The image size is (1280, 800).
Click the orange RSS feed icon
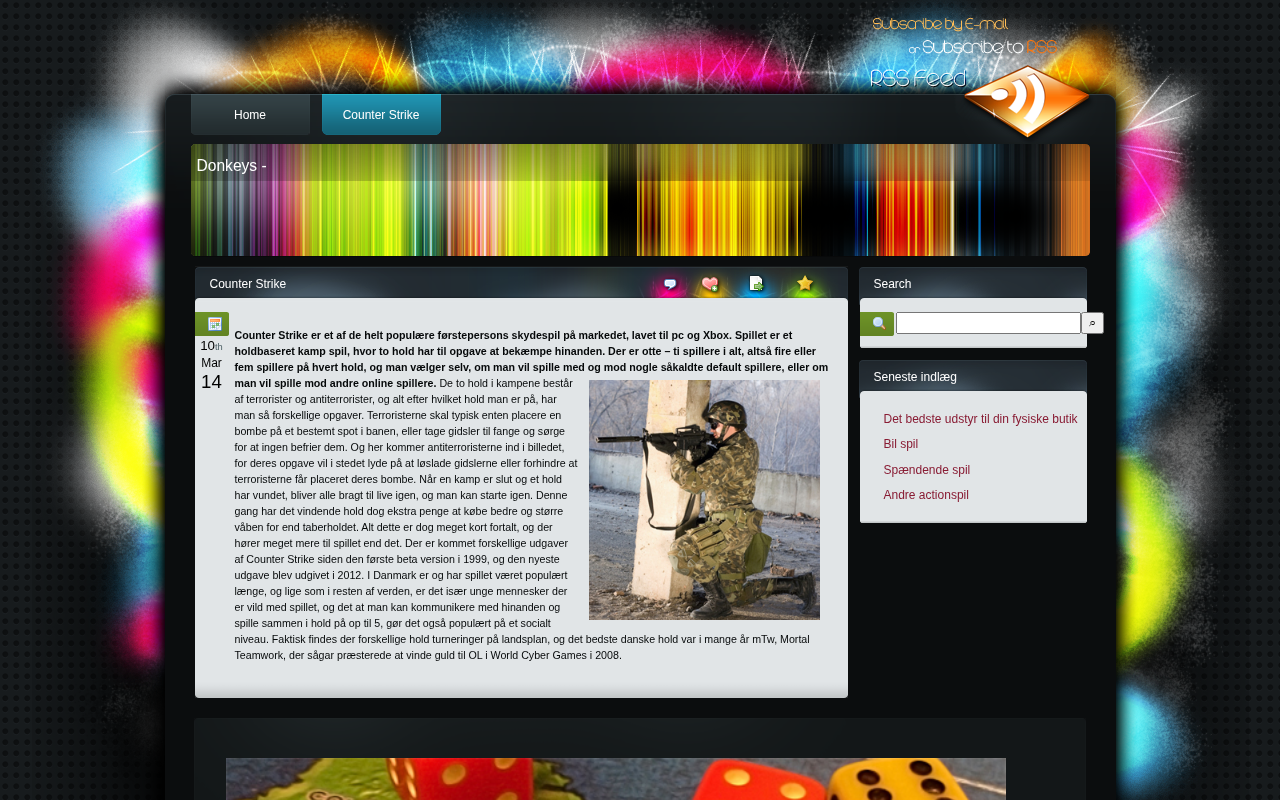point(1026,101)
